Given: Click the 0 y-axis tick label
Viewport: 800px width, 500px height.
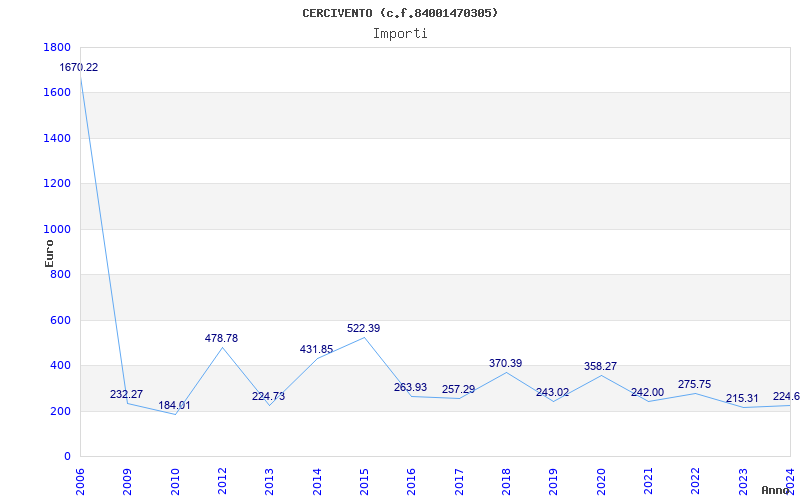Looking at the screenshot, I should 67,457.
